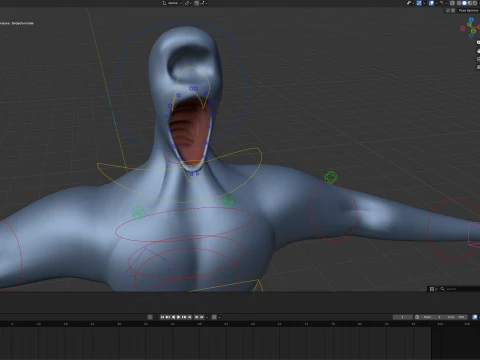Select the green shoulder control on right arm
This screenshot has height=360, width=480.
tap(331, 177)
